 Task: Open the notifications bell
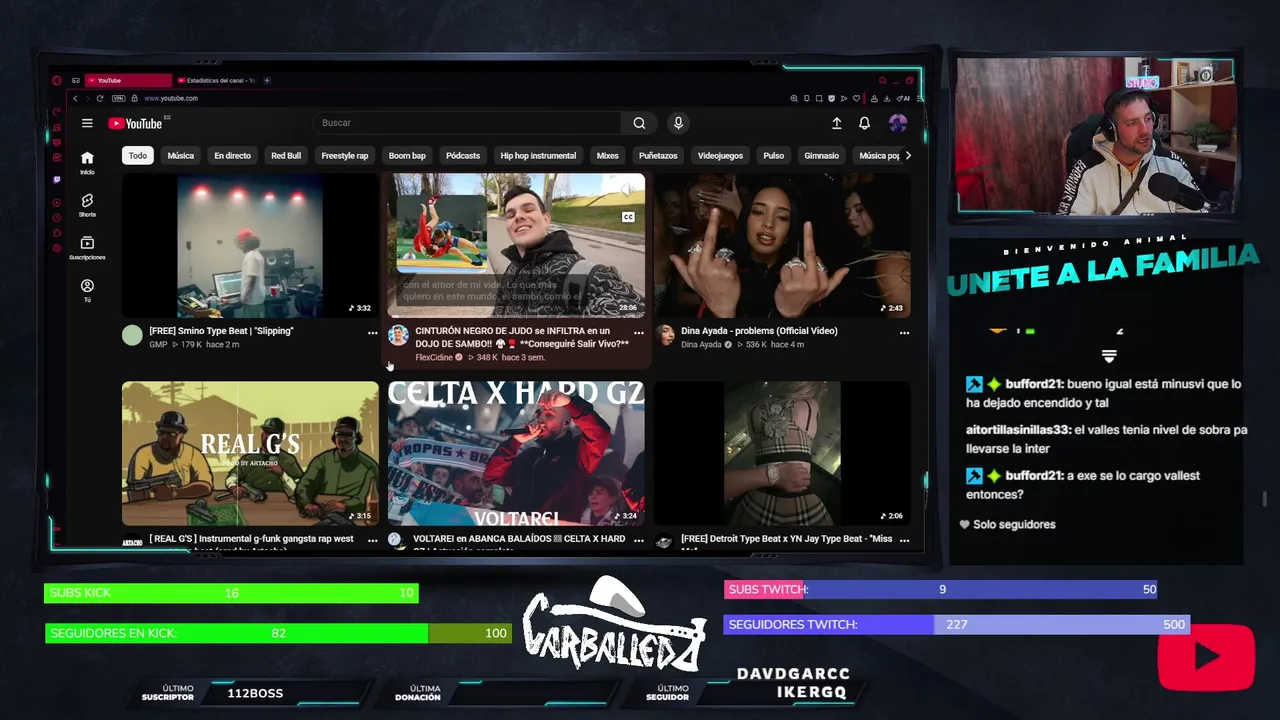click(x=864, y=123)
